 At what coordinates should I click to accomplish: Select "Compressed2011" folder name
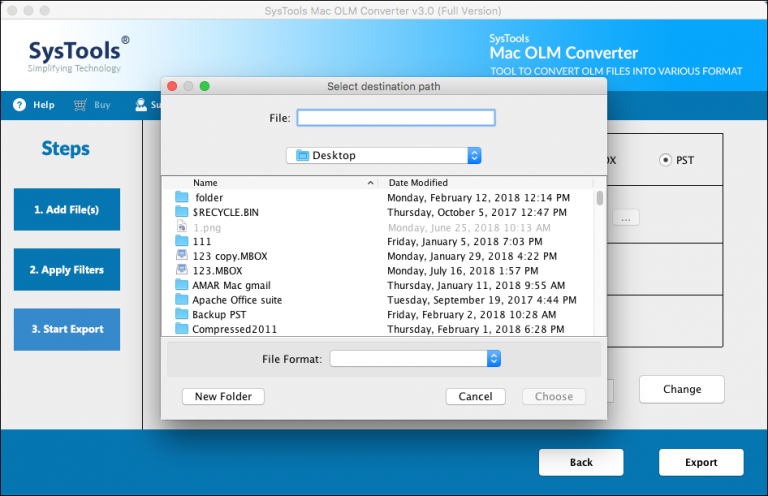[235, 329]
